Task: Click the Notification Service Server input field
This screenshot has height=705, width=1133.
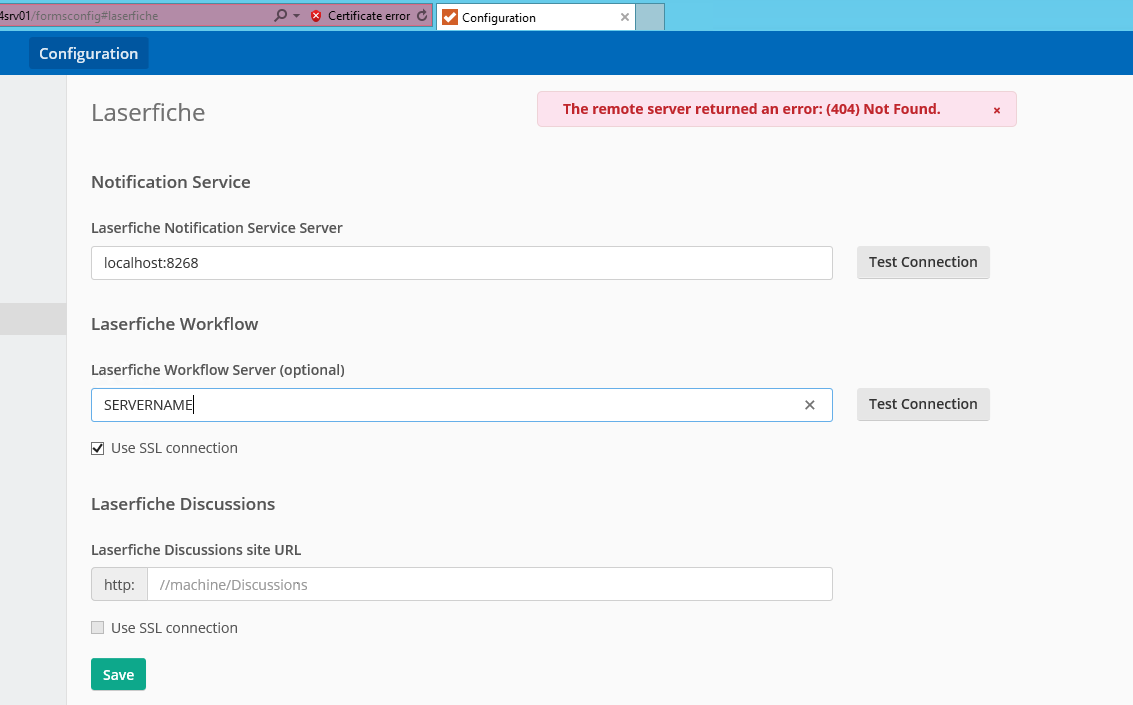Action: 462,263
